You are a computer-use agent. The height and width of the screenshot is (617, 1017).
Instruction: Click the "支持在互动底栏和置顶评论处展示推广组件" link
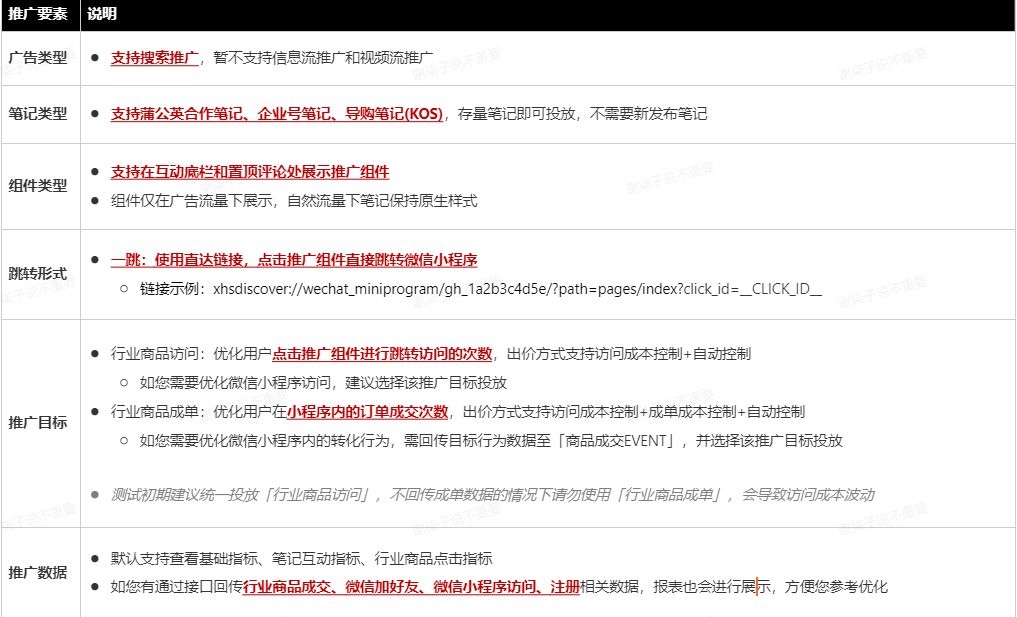point(250,171)
